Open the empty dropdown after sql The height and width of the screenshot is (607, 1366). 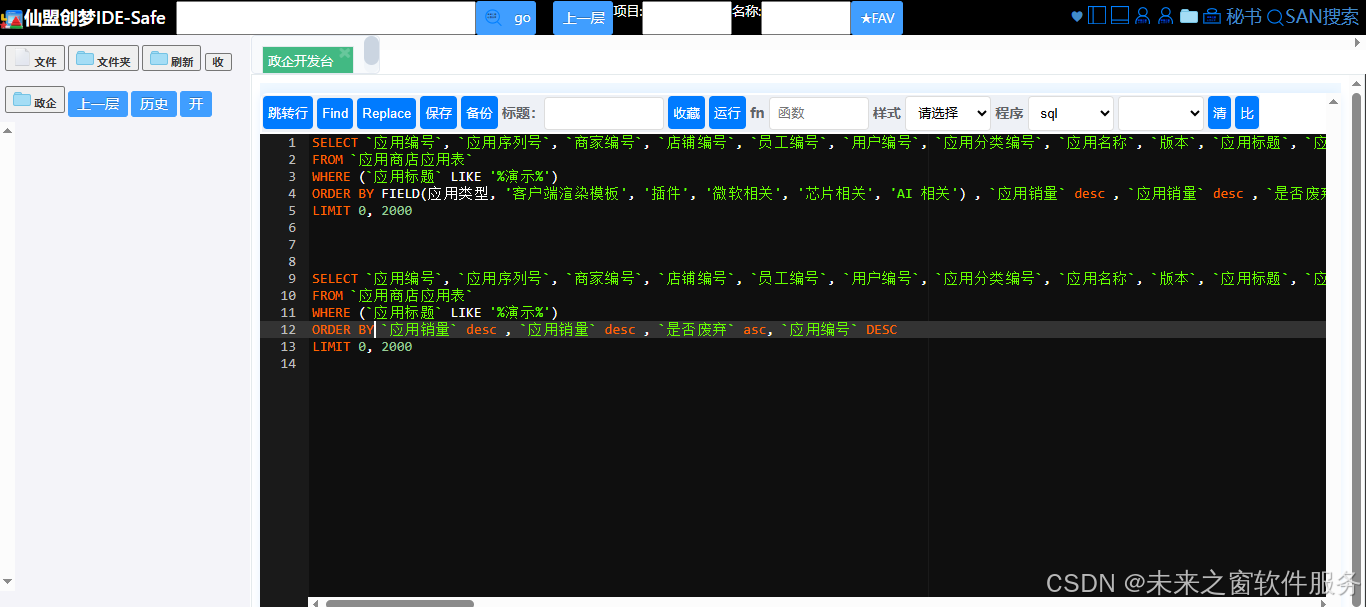tap(1160, 113)
